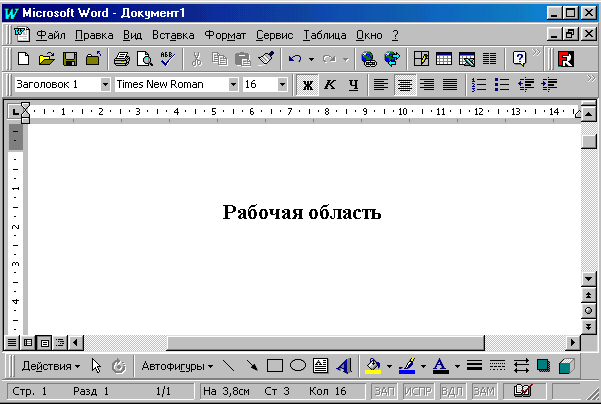Viewport: 601px width, 404px height.
Task: Align text to the left
Action: (x=381, y=85)
